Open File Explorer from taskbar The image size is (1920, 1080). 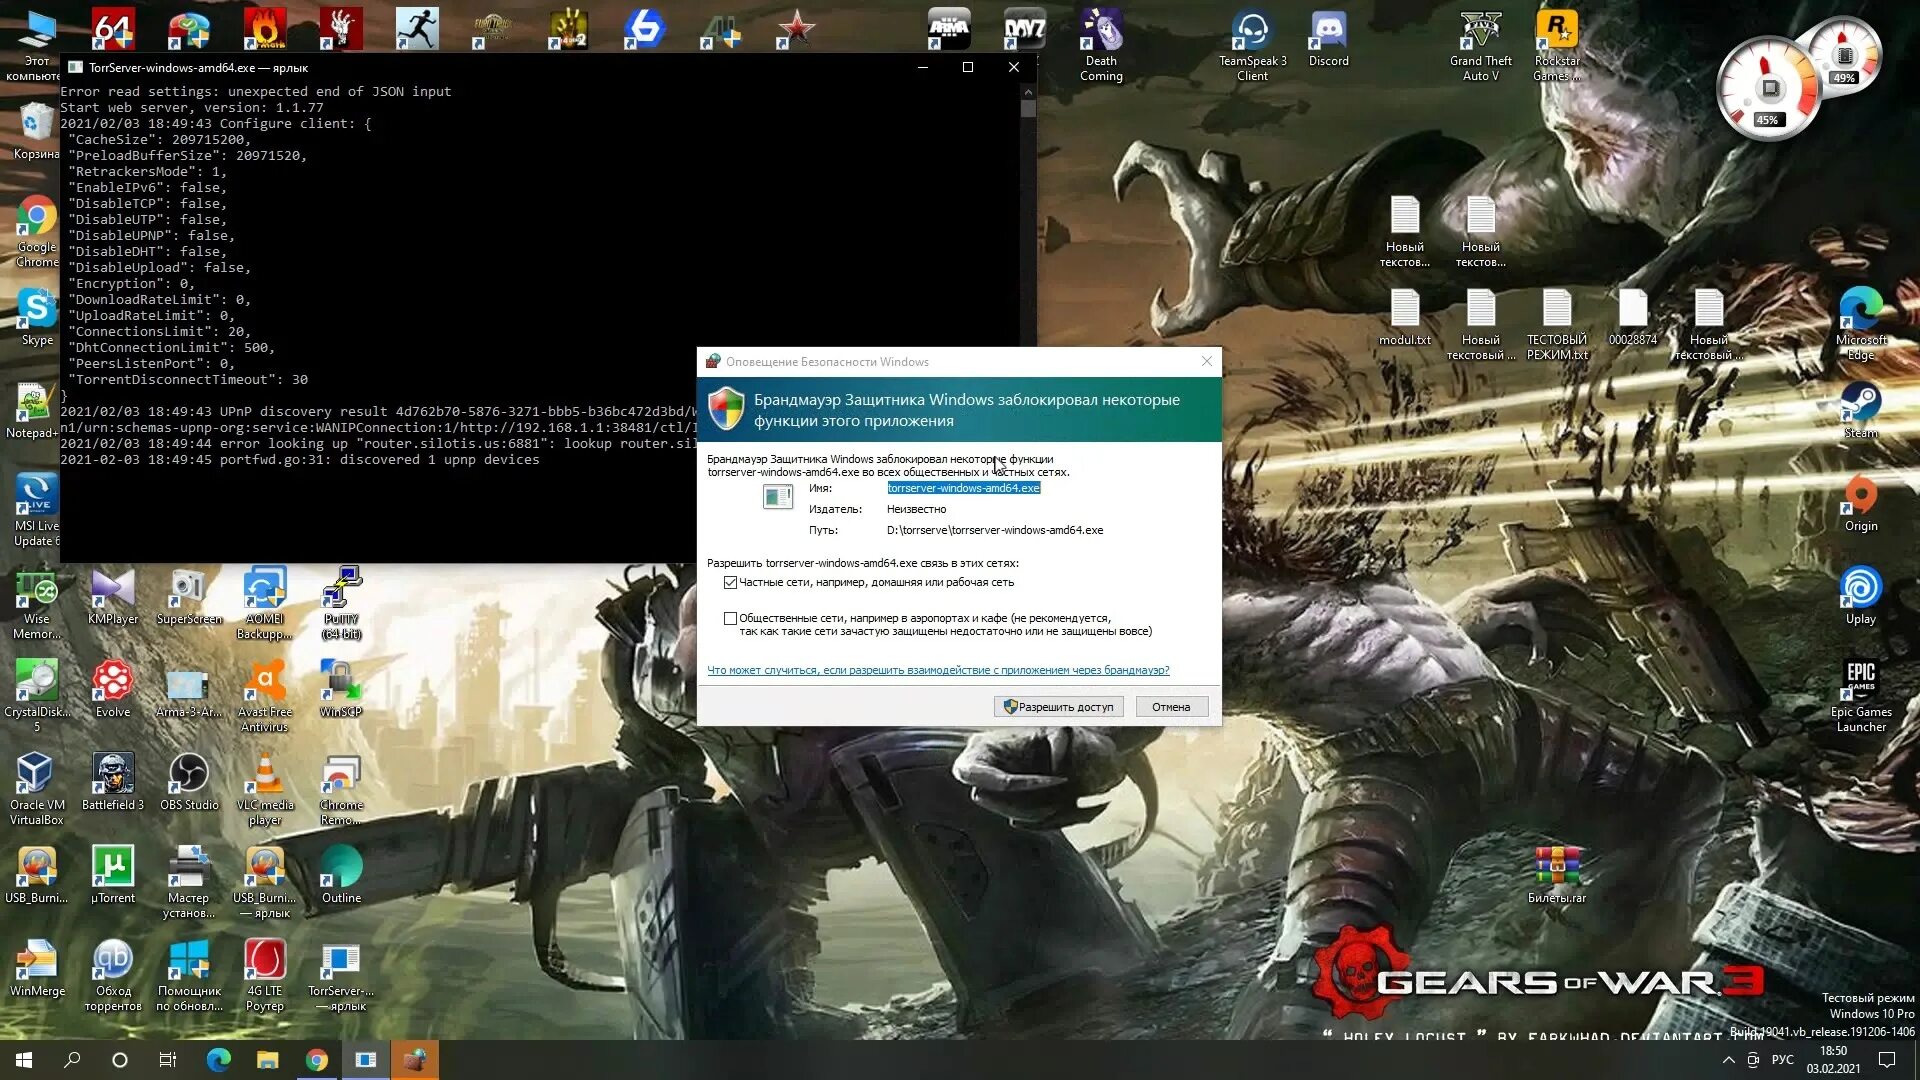point(267,1060)
